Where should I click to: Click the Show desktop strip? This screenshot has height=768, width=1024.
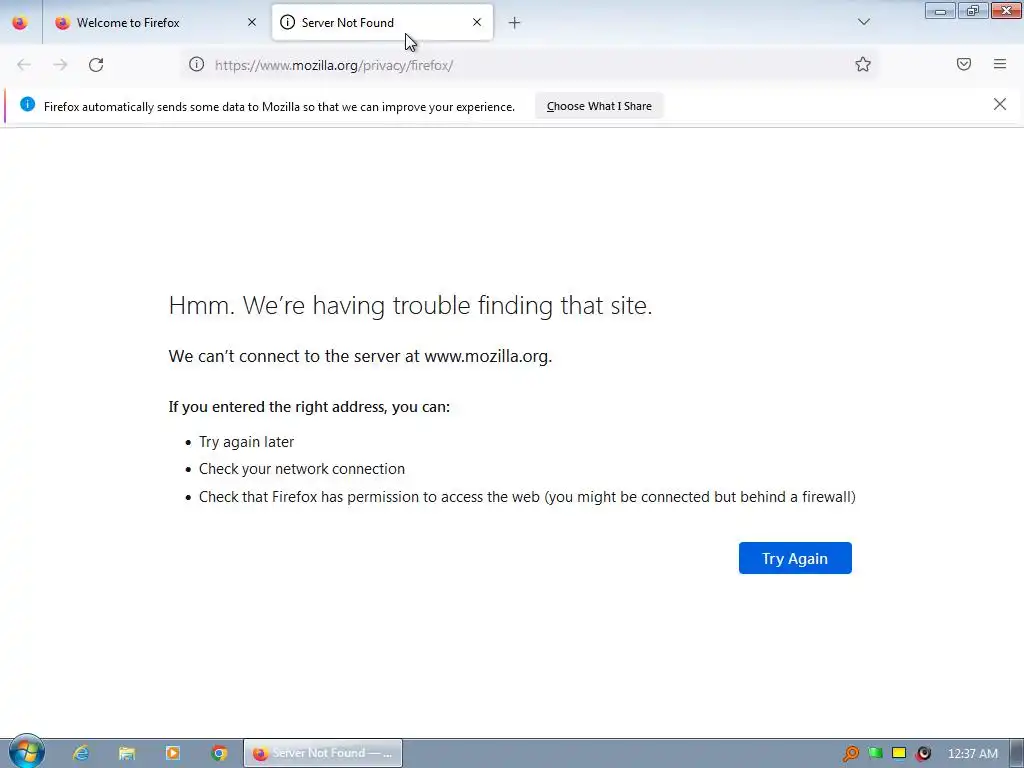coord(1017,753)
